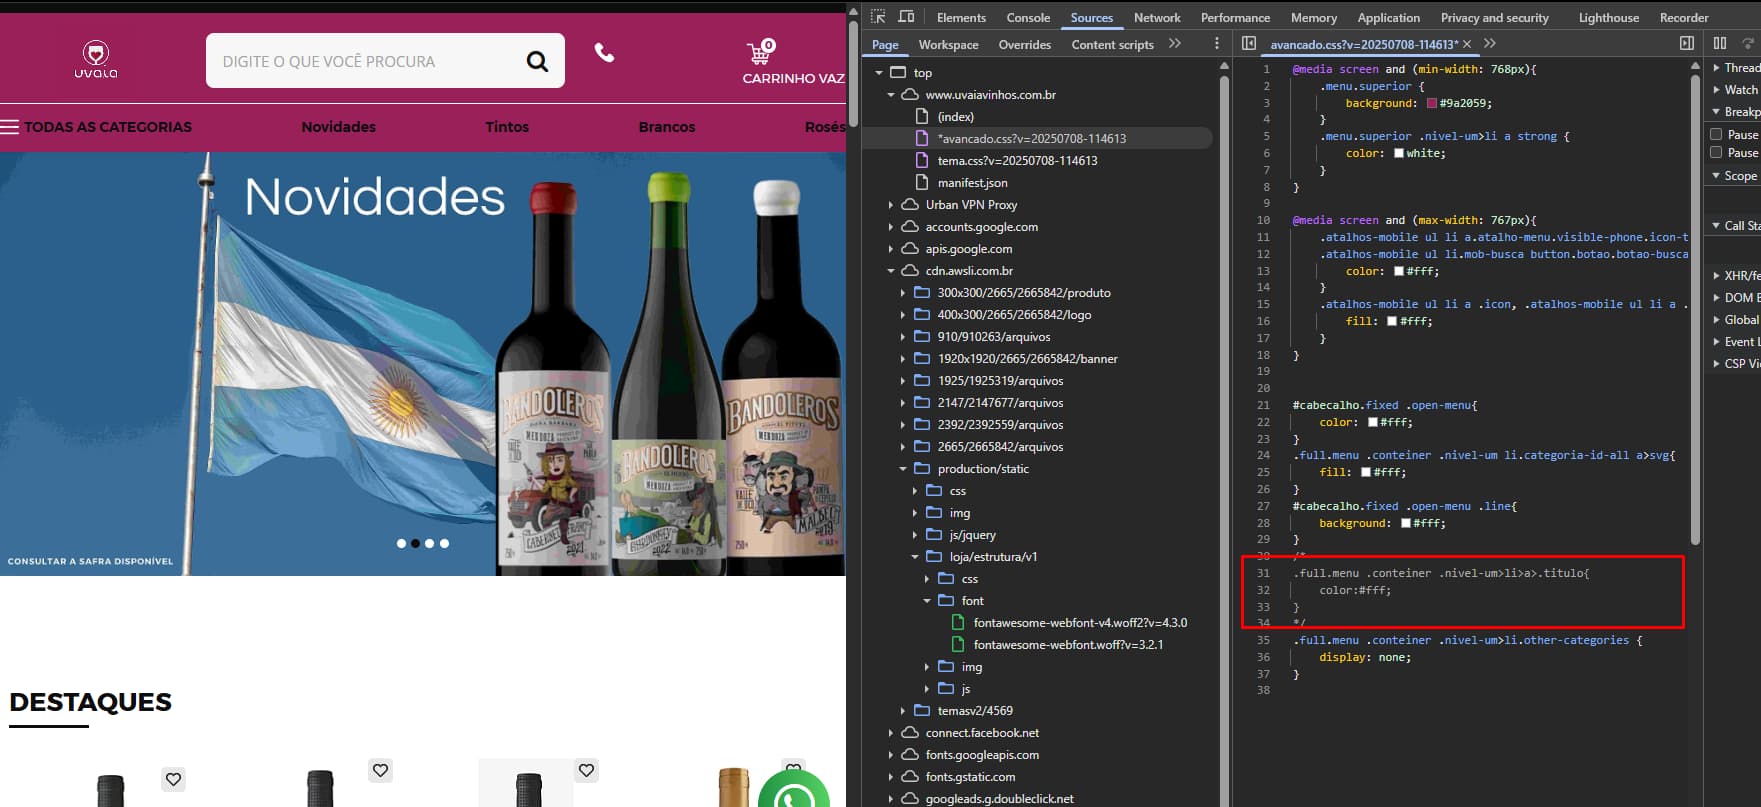This screenshot has height=807, width=1761.
Task: Open the Content scripts tab
Action: (x=1112, y=45)
